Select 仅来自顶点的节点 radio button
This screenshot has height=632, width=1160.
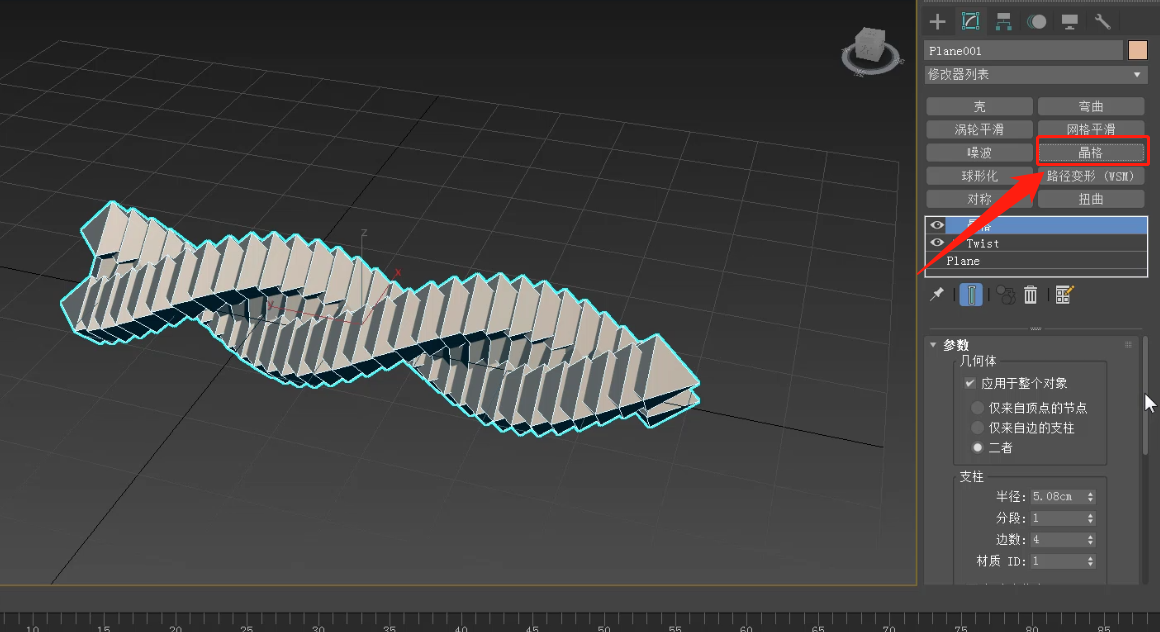[977, 408]
